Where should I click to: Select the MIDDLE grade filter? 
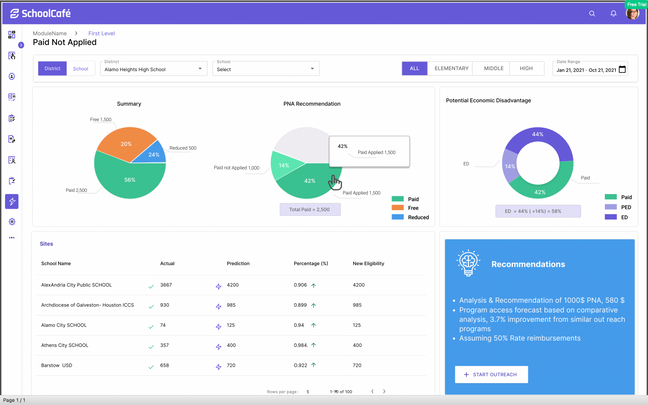point(493,69)
